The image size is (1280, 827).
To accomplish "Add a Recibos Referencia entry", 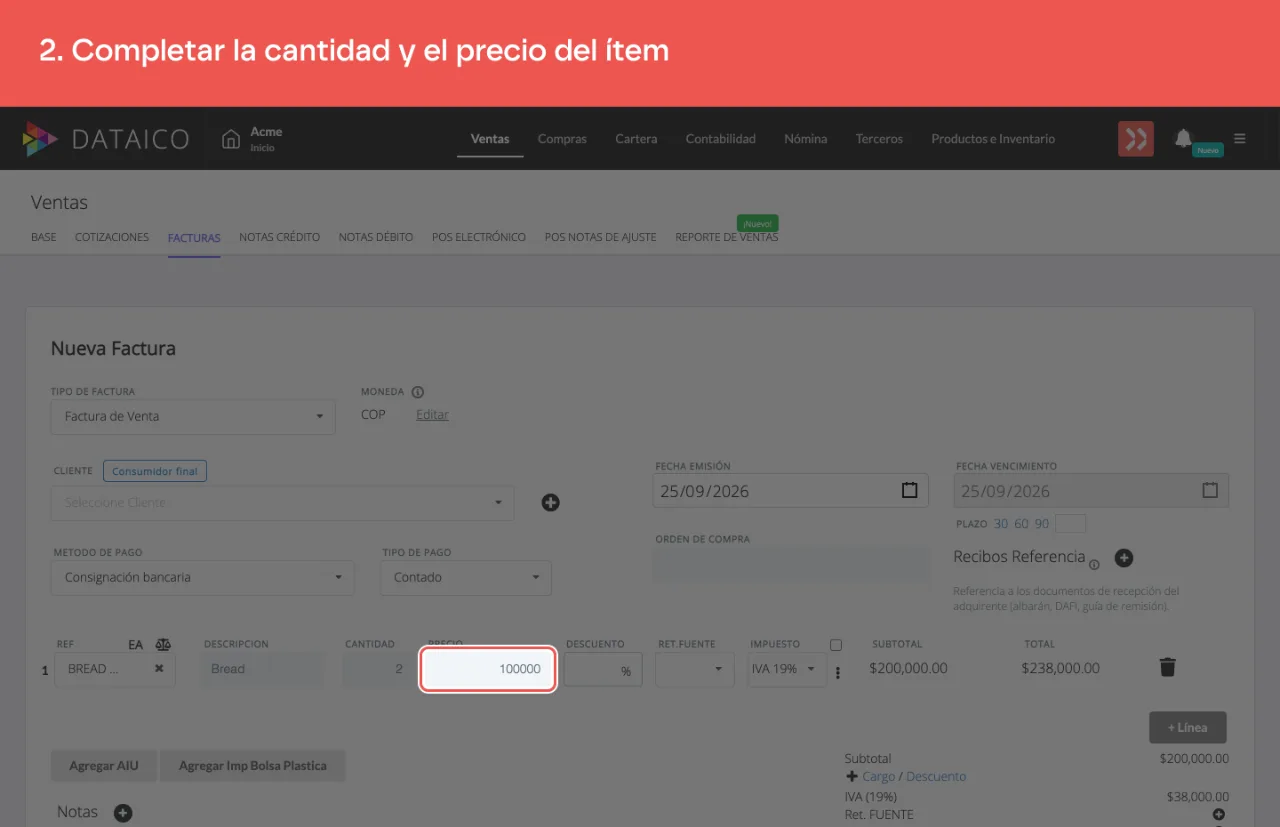I will pos(1123,558).
